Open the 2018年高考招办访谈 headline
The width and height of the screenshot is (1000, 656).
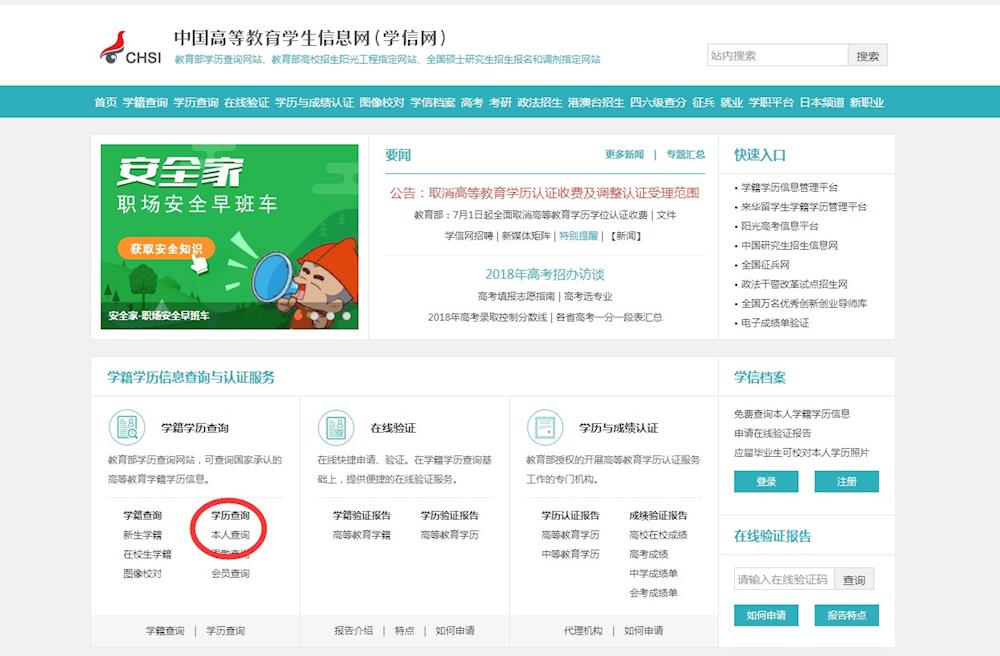545,274
